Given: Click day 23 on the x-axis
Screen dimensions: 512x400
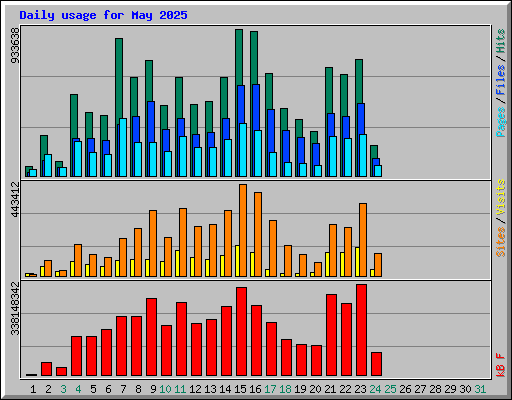Looking at the screenshot, I should tap(360, 389).
